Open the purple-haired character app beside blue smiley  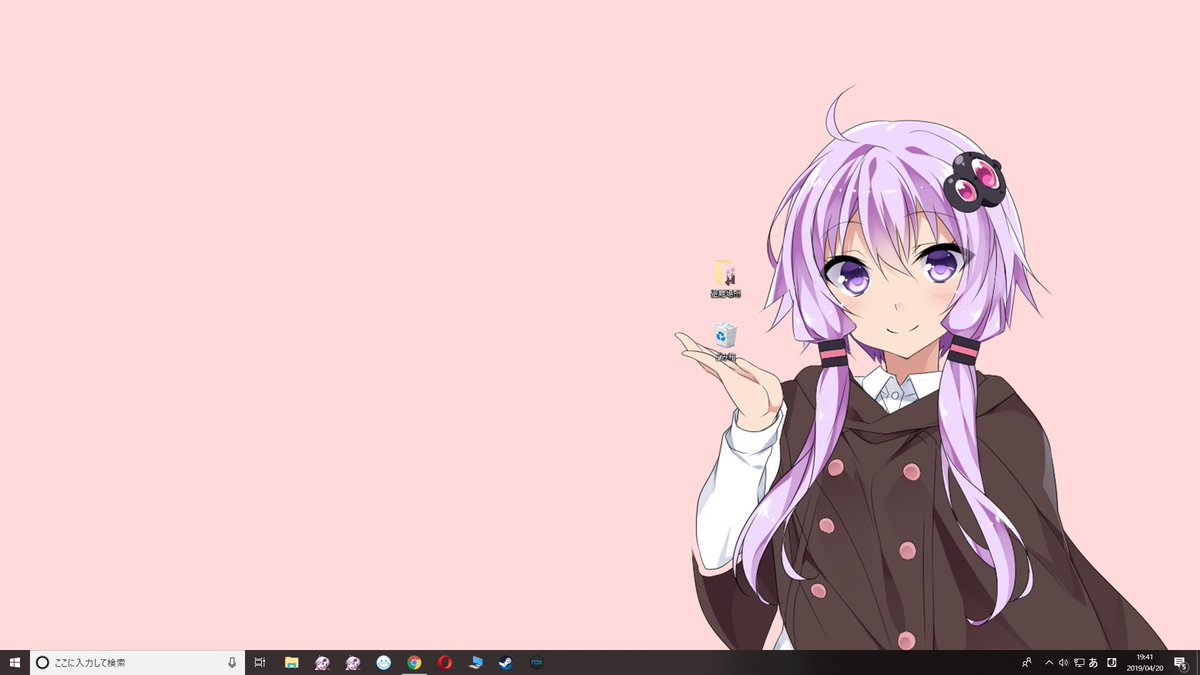pyautogui.click(x=353, y=662)
